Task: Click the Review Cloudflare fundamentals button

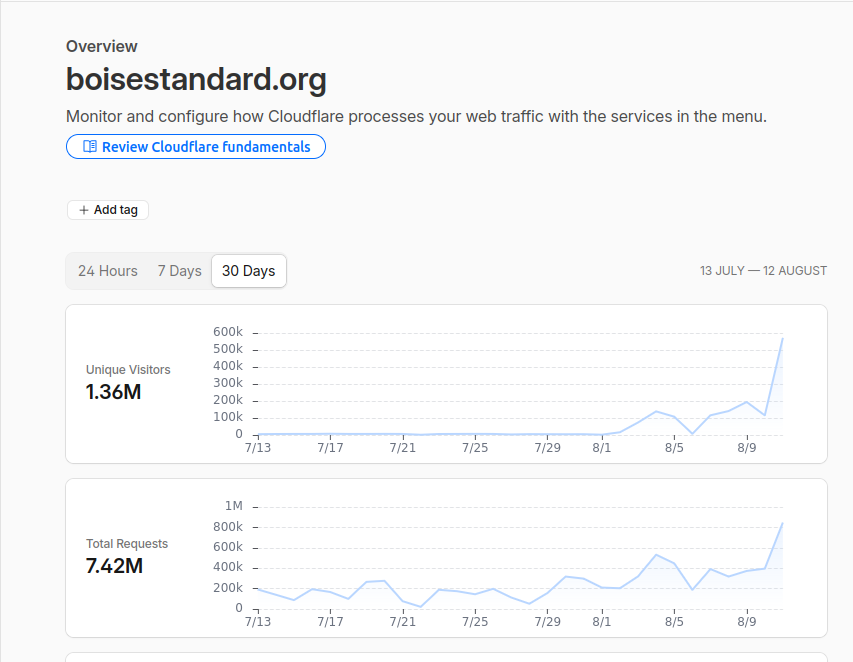Action: point(196,147)
